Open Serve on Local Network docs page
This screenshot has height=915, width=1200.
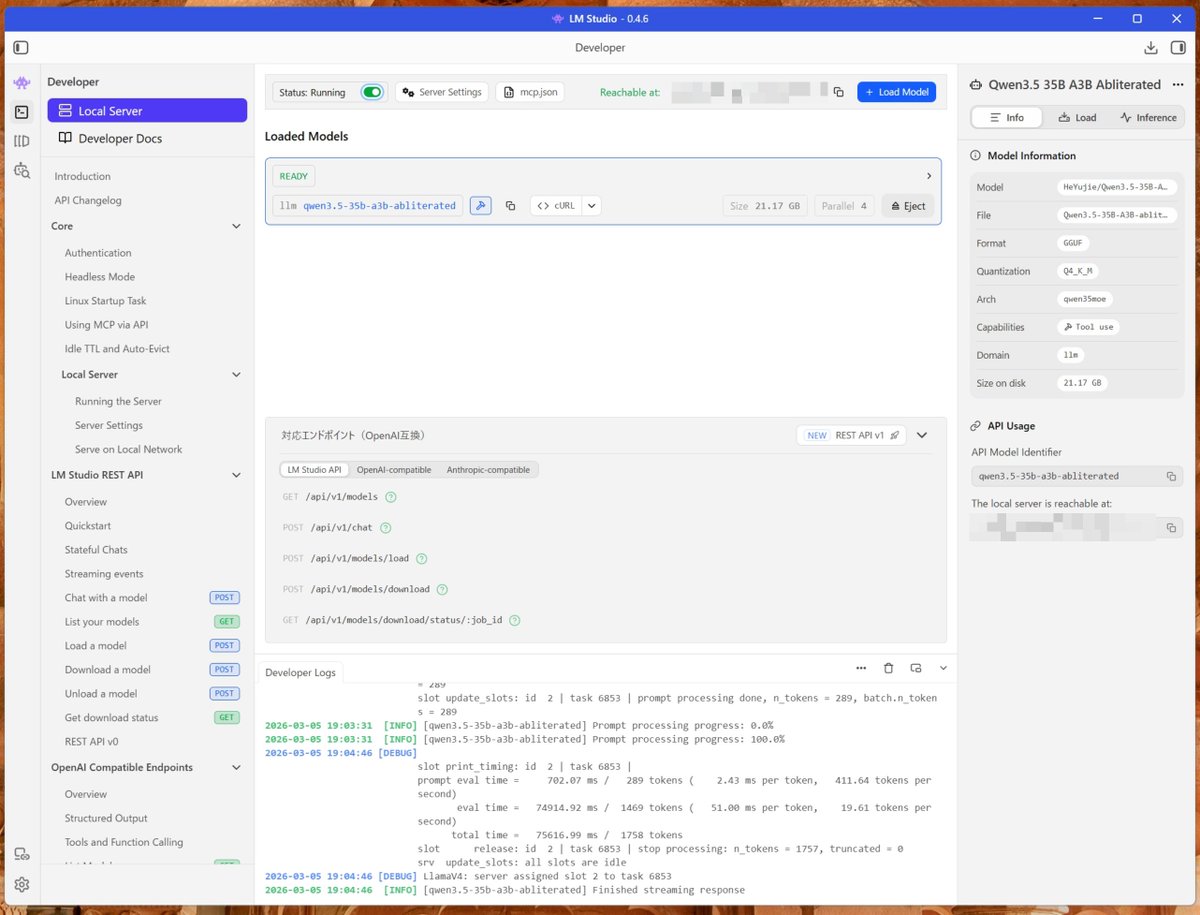click(x=129, y=449)
